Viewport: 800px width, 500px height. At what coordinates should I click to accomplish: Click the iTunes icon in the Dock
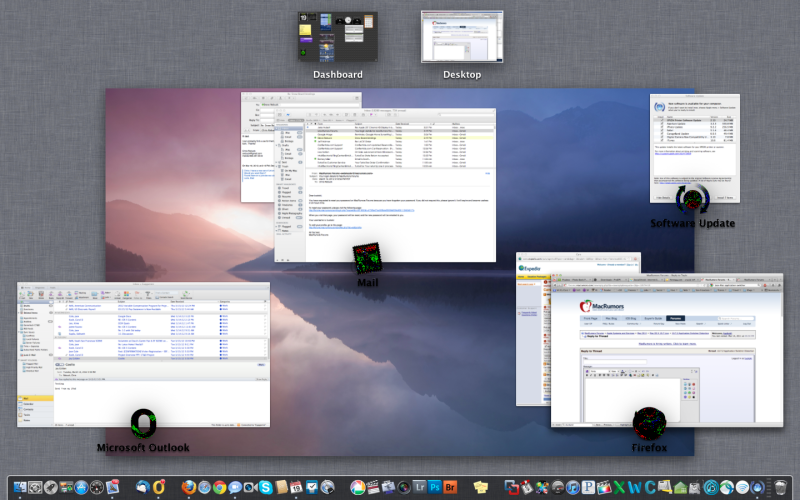click(x=573, y=487)
